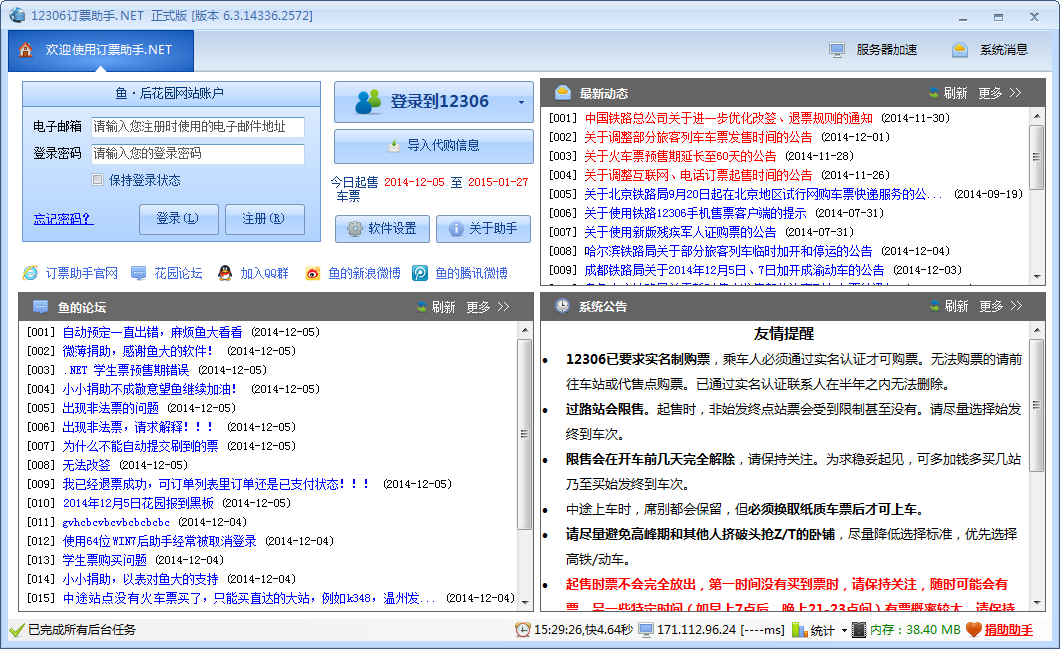Open news 关于使用铁路12306手机售票客户端的提示
This screenshot has width=1060, height=649.
tap(695, 214)
